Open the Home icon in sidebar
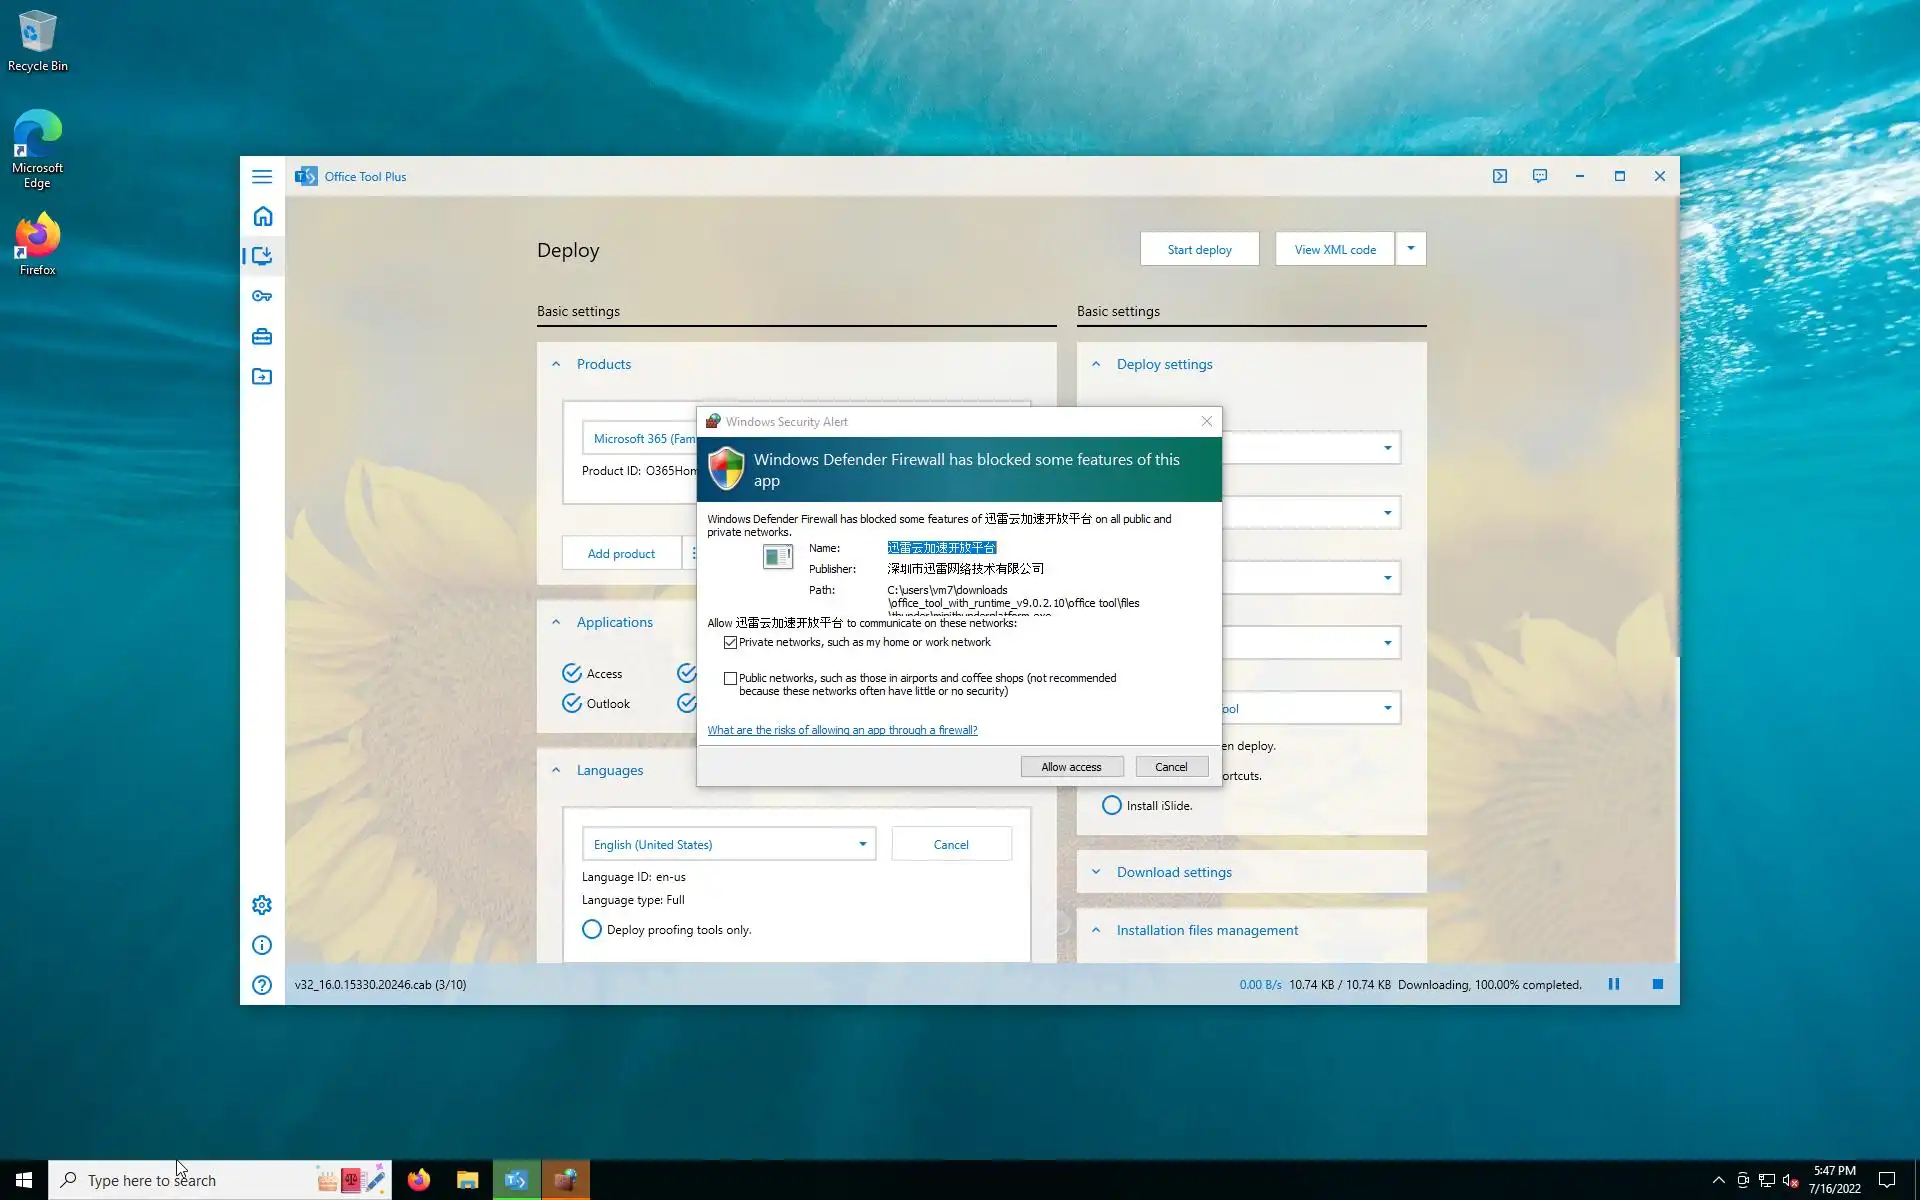This screenshot has height=1200, width=1920. [x=262, y=217]
